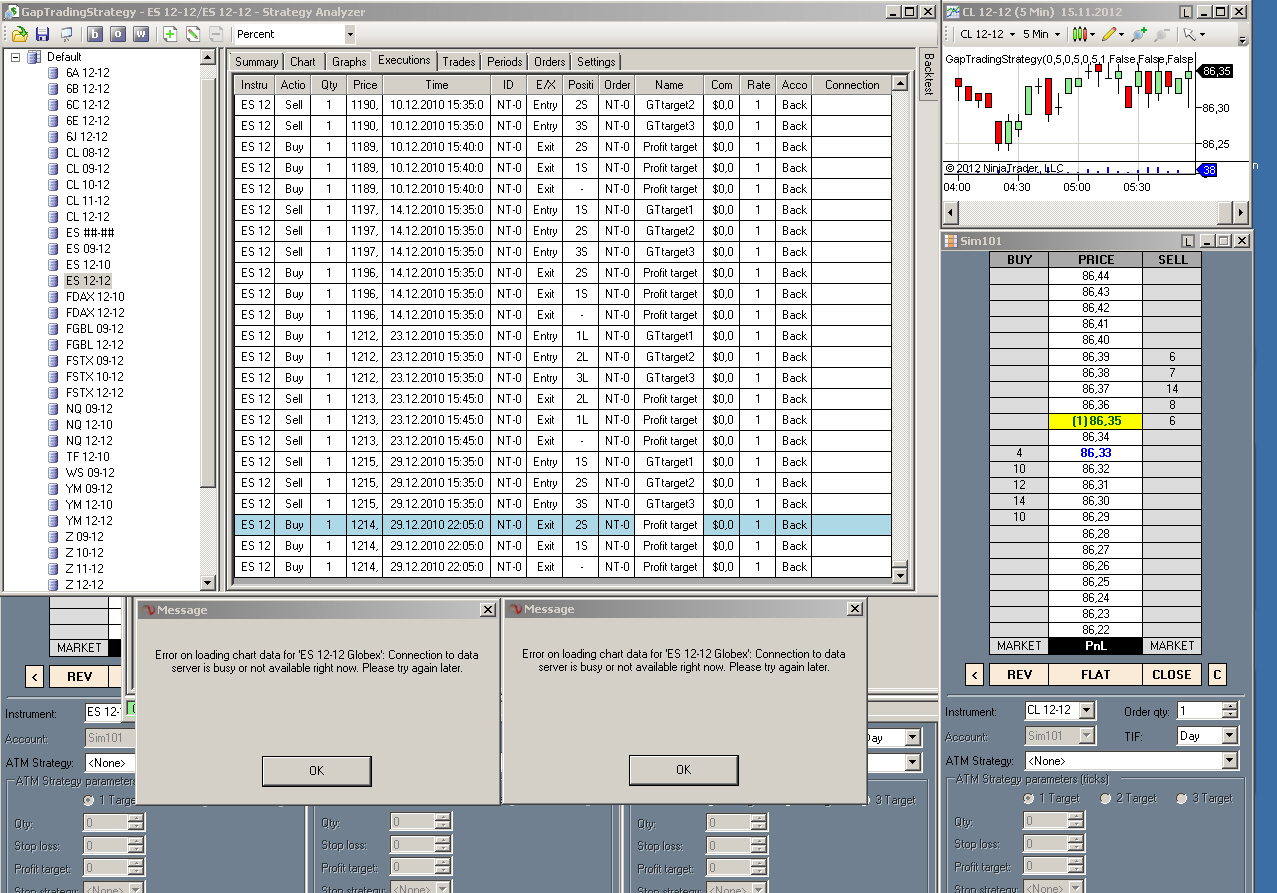Click the Save floppy disk icon
The image size is (1277, 893).
(42, 34)
